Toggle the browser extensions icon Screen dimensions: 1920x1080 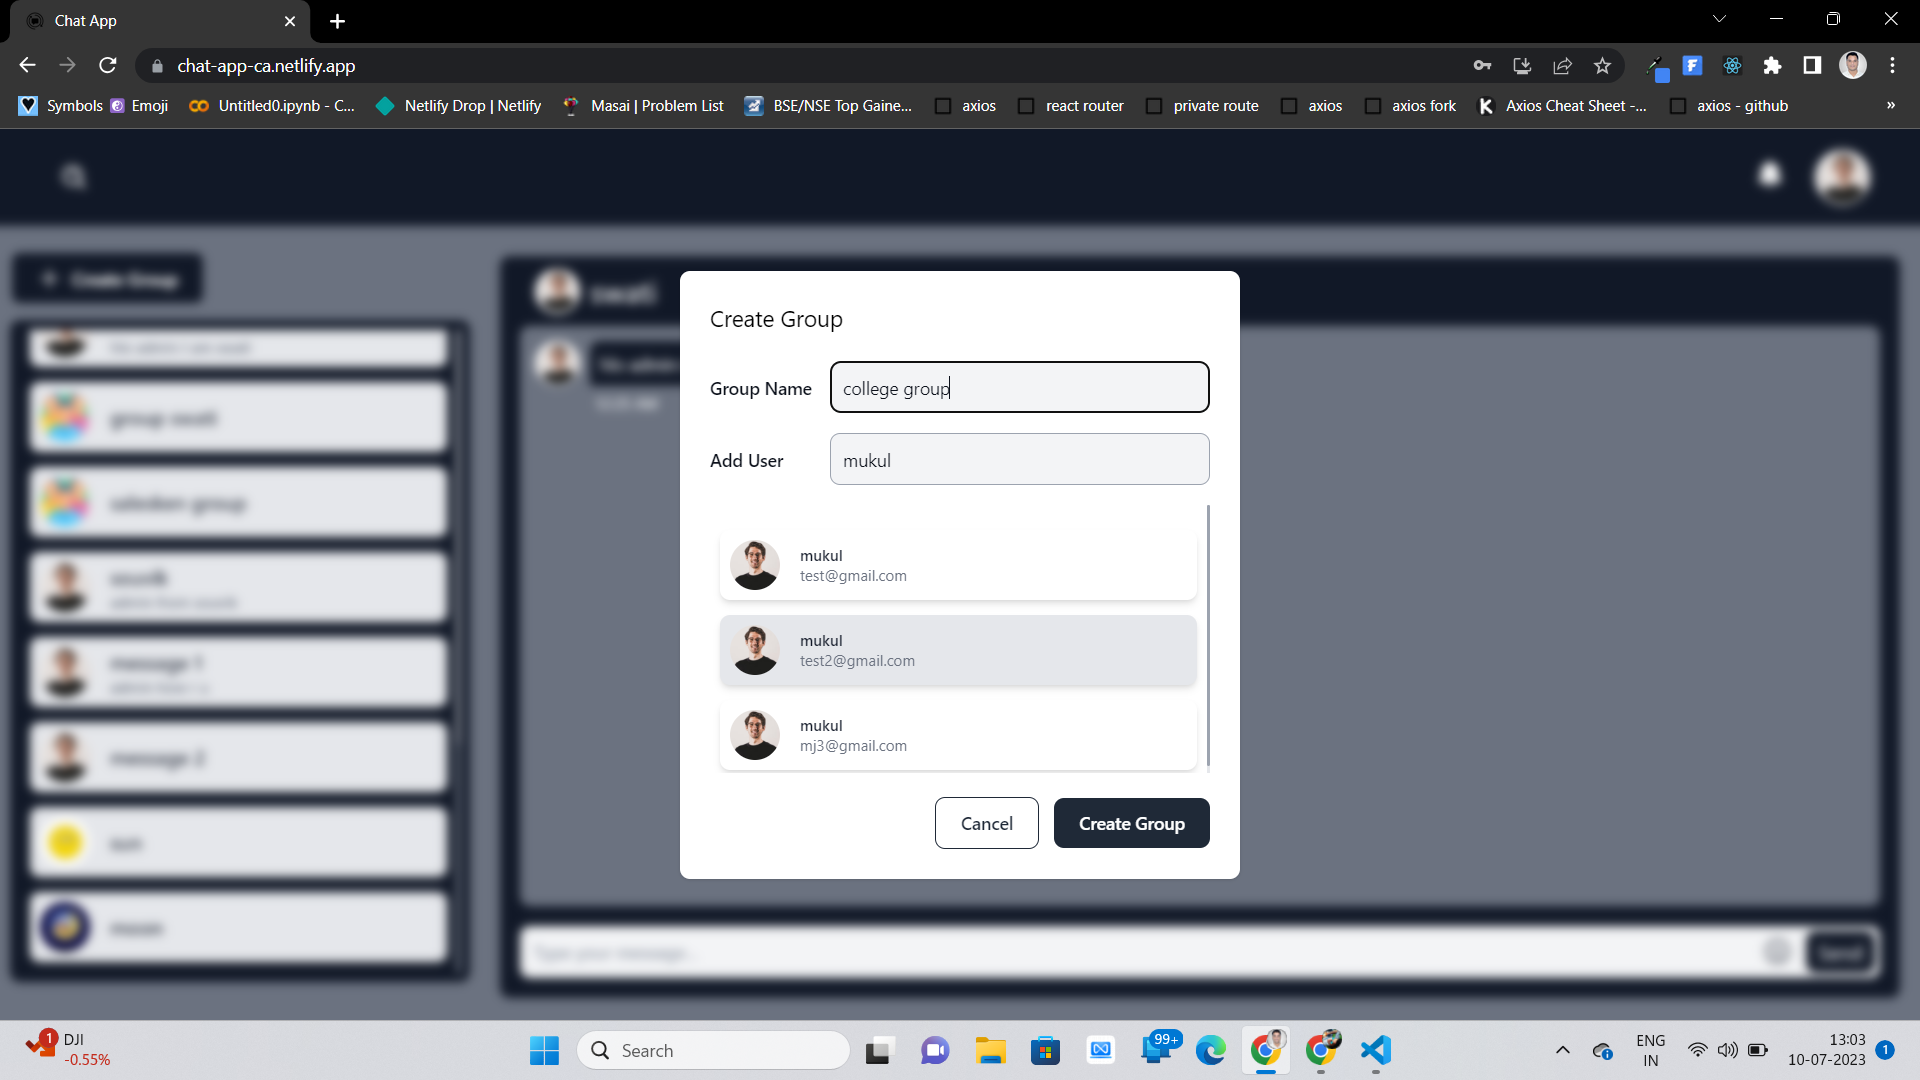point(1772,66)
